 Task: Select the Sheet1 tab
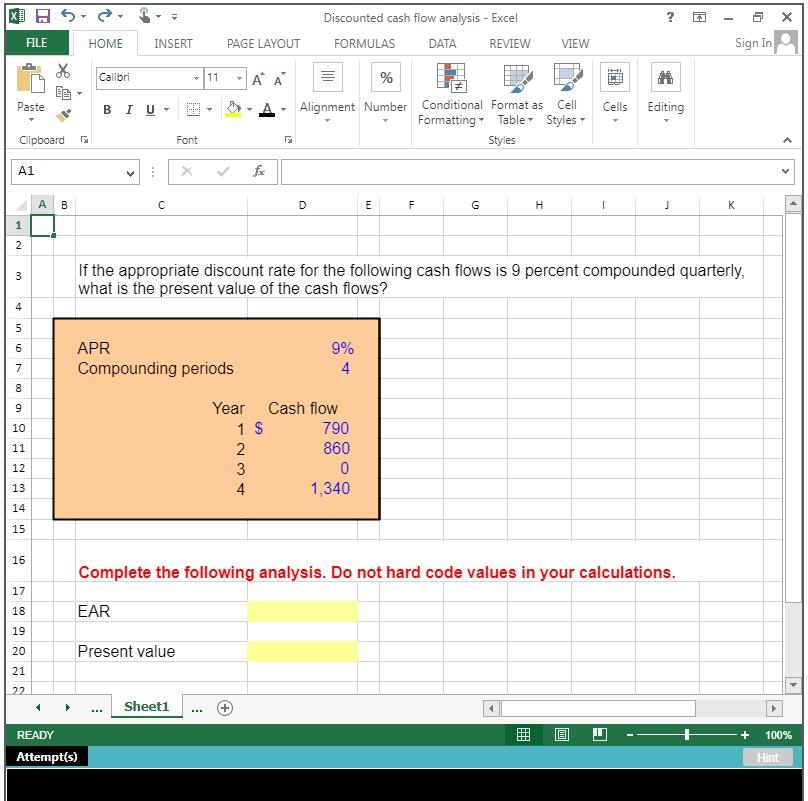click(x=146, y=707)
